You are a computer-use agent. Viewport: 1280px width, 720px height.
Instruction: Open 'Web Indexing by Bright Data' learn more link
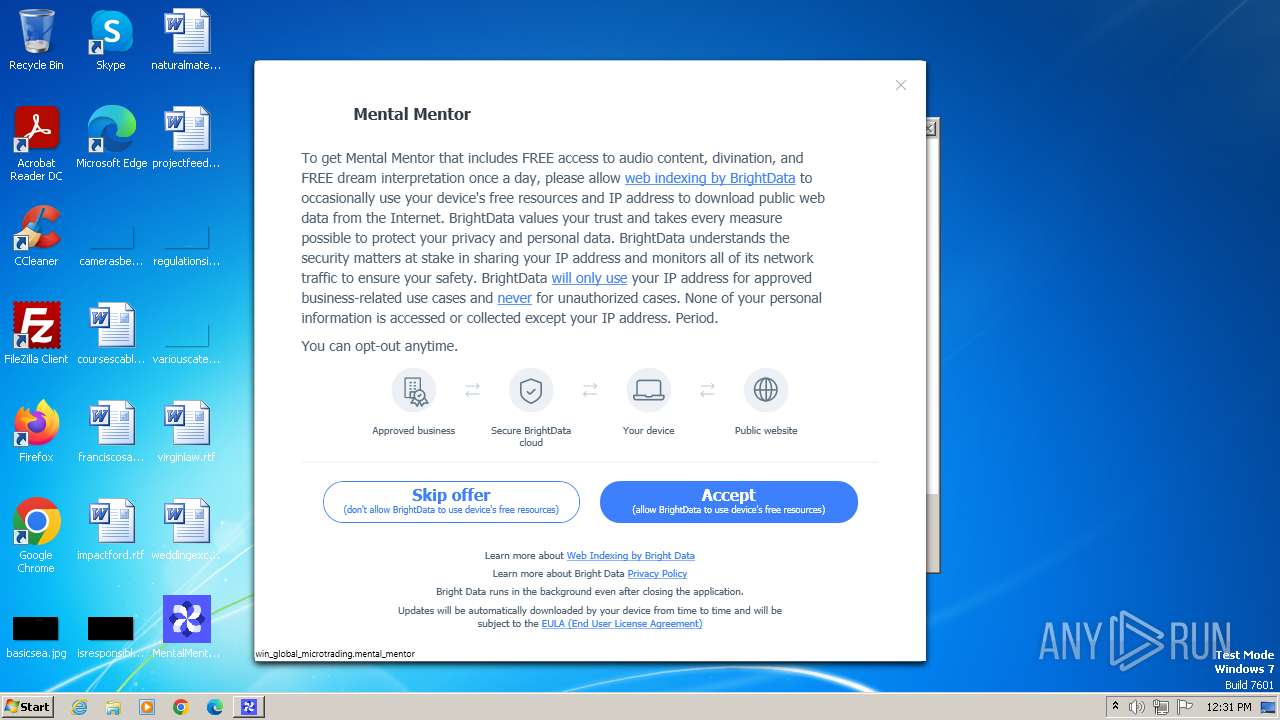point(631,556)
